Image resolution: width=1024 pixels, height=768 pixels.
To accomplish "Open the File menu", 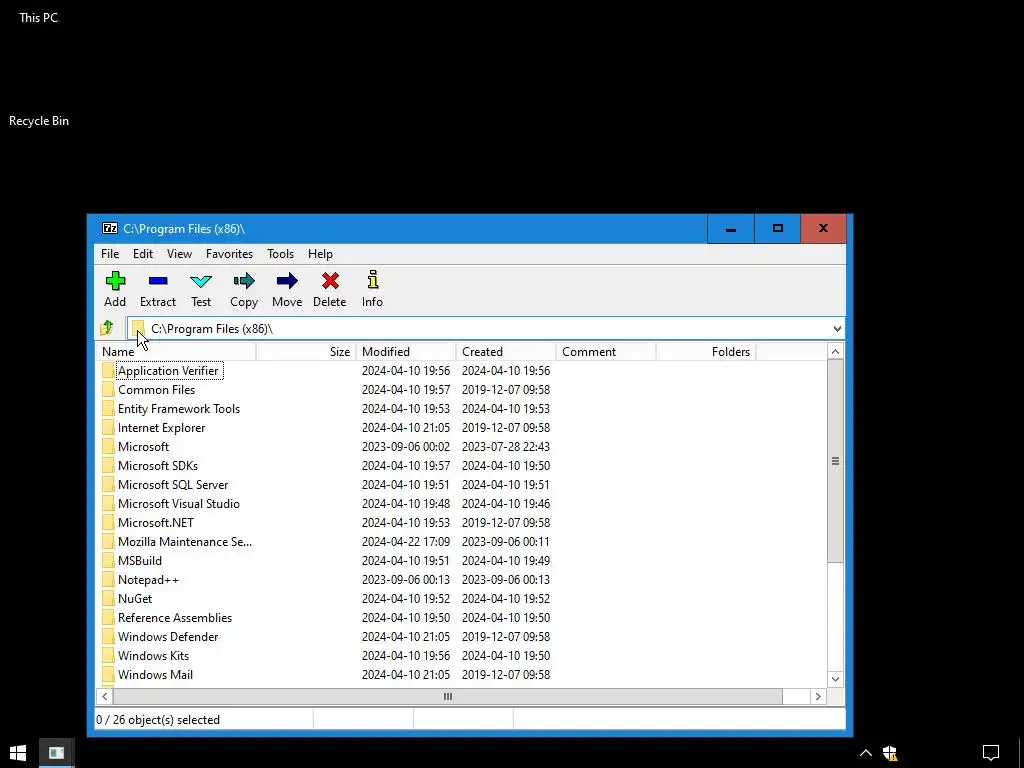I will [x=110, y=254].
